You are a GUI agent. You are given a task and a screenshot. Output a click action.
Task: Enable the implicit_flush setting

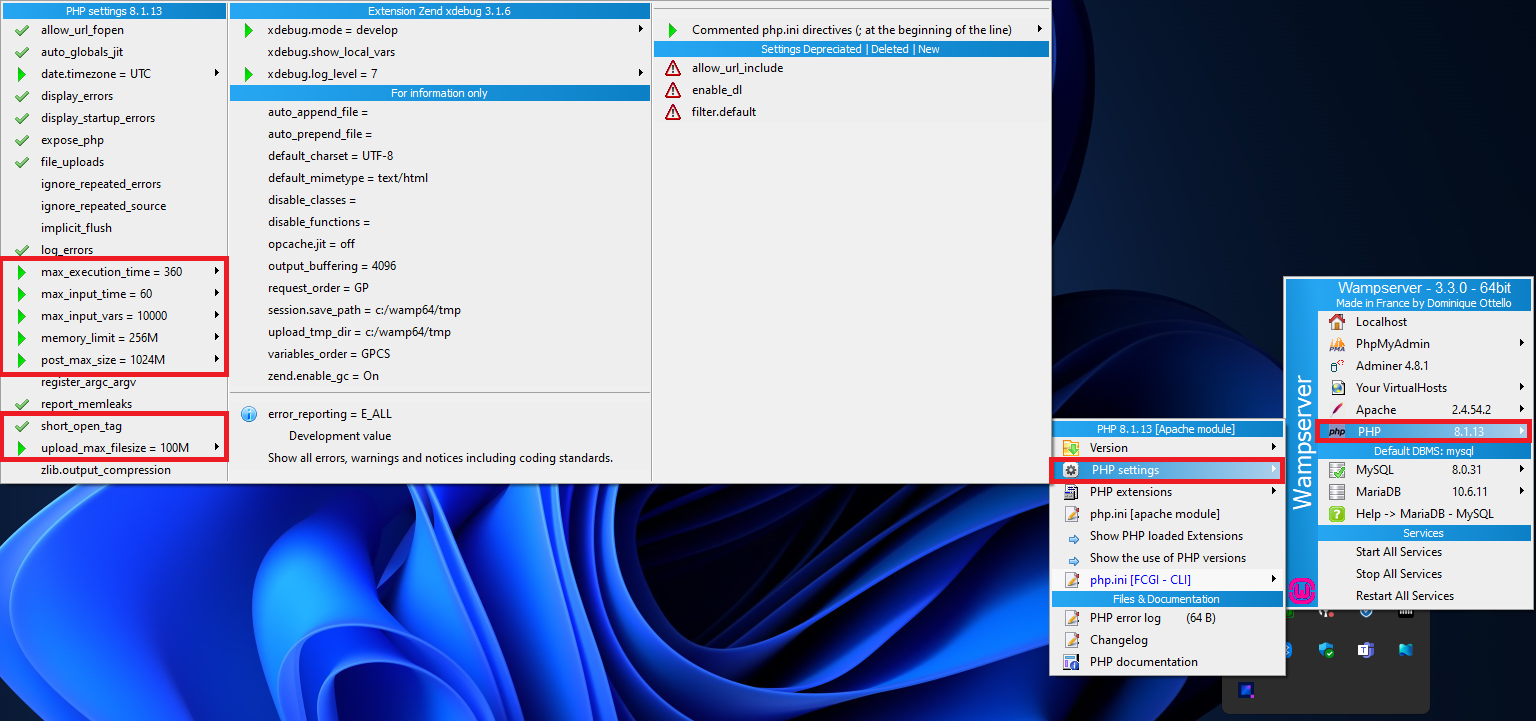(114, 228)
